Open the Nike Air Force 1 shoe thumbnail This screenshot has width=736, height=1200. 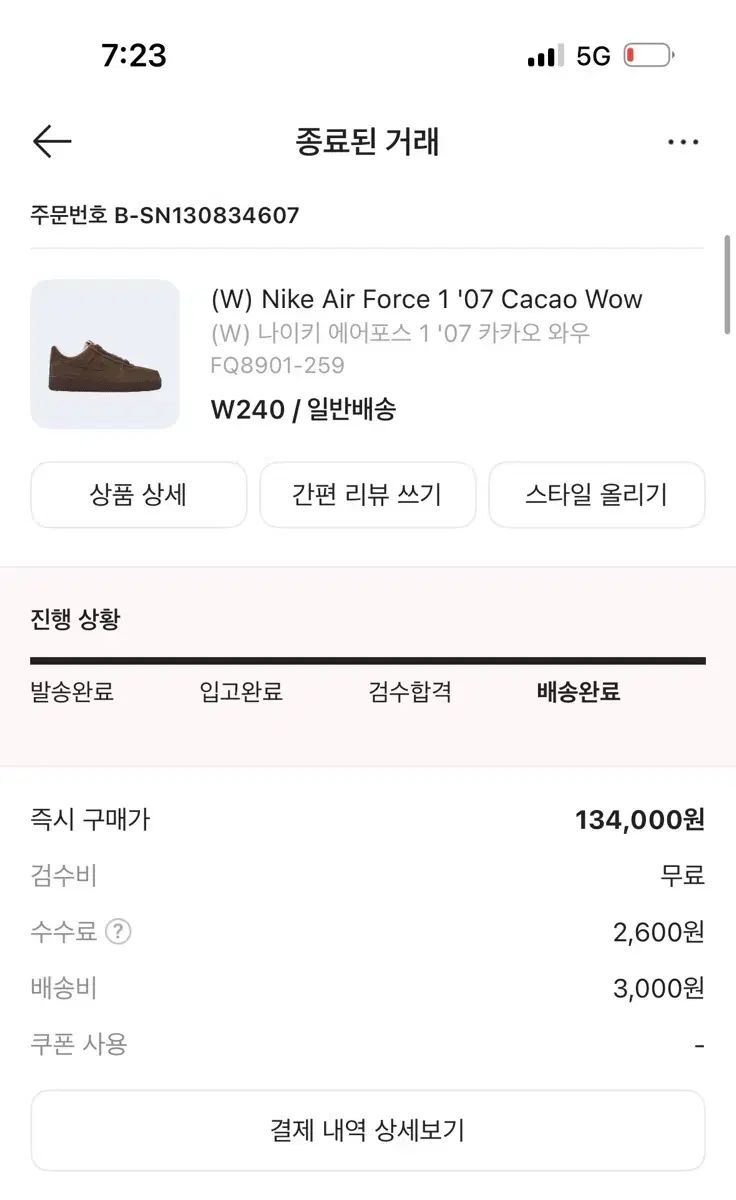(x=105, y=354)
